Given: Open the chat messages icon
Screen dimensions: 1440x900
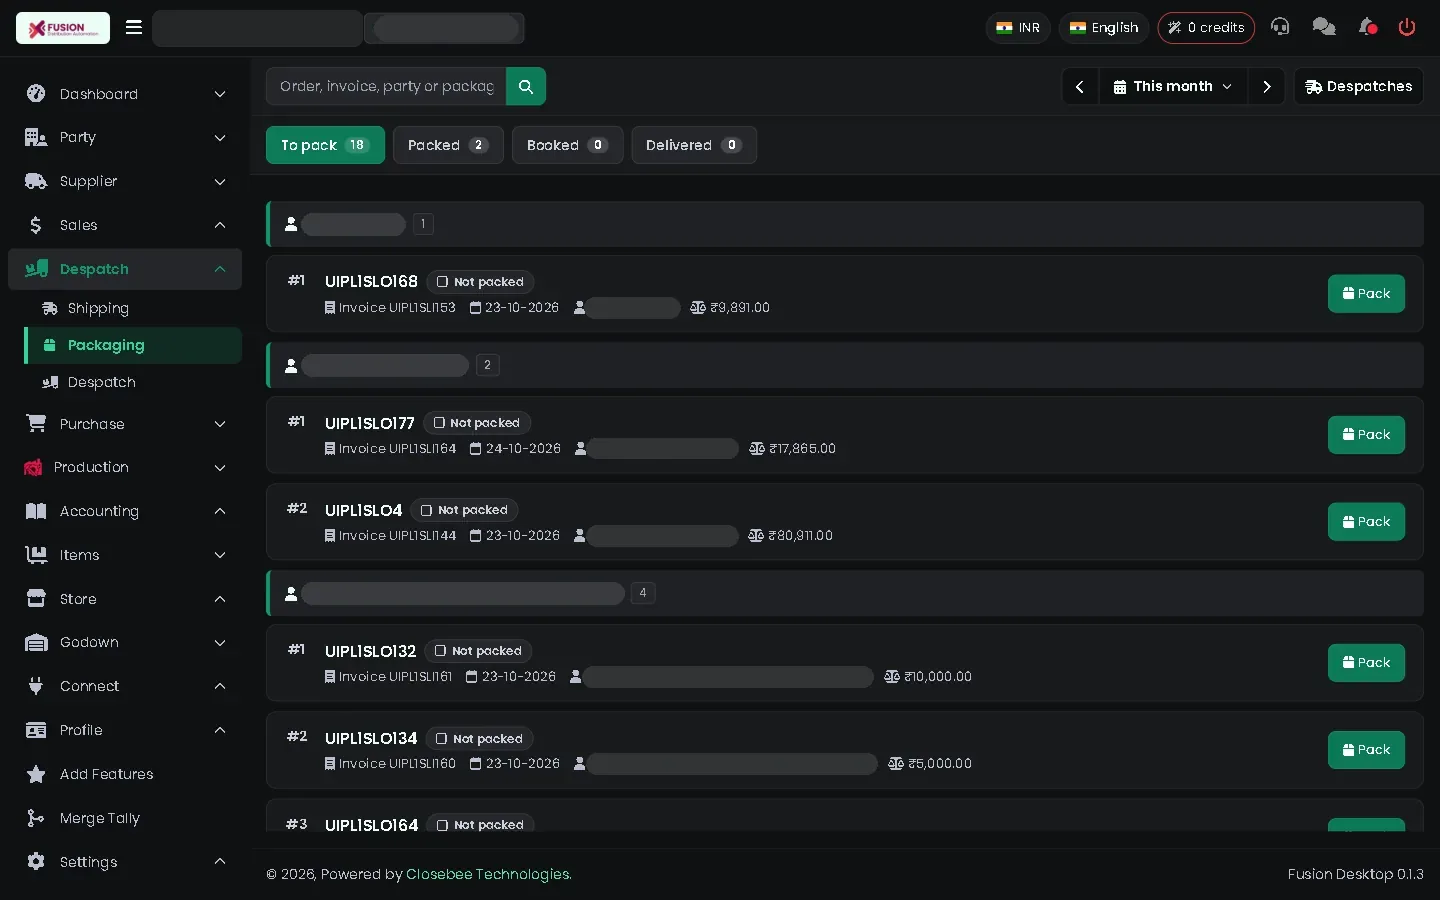Looking at the screenshot, I should pos(1324,27).
